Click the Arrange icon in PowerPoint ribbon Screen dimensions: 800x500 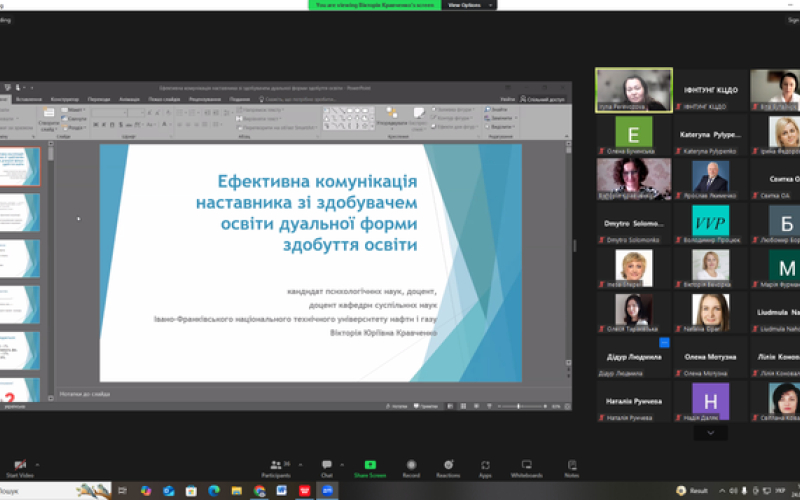point(392,113)
